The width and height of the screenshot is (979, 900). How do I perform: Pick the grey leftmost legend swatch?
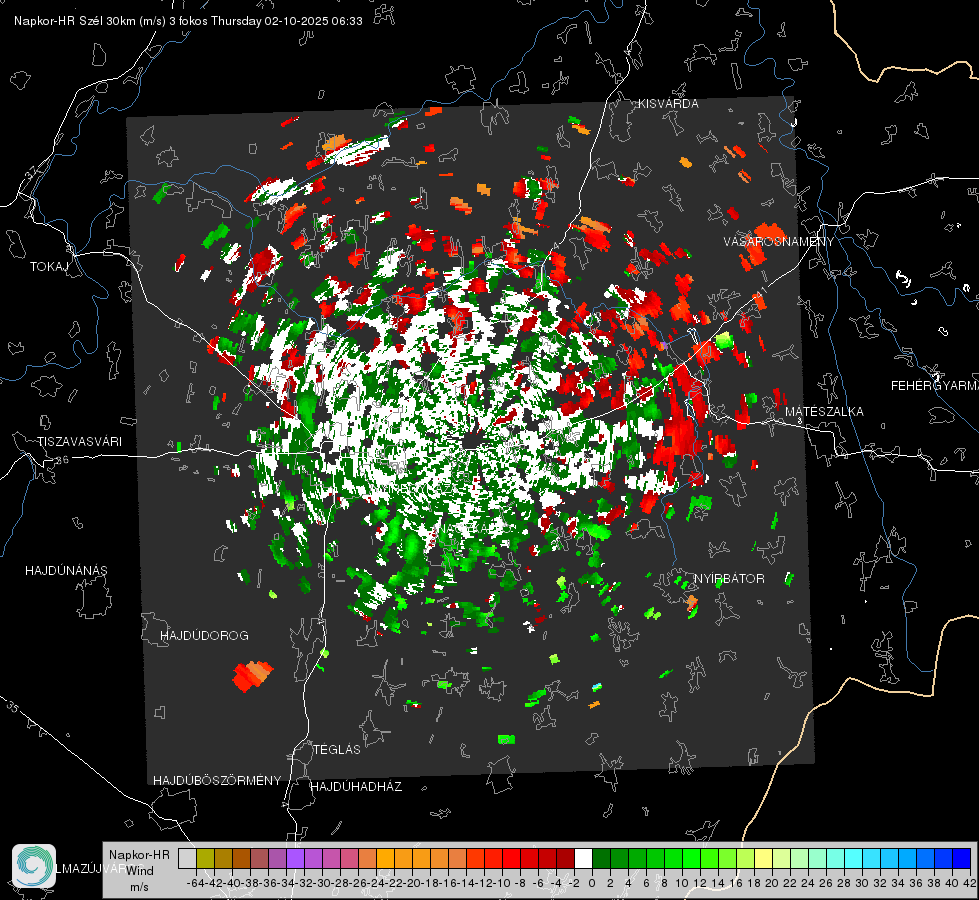point(187,858)
